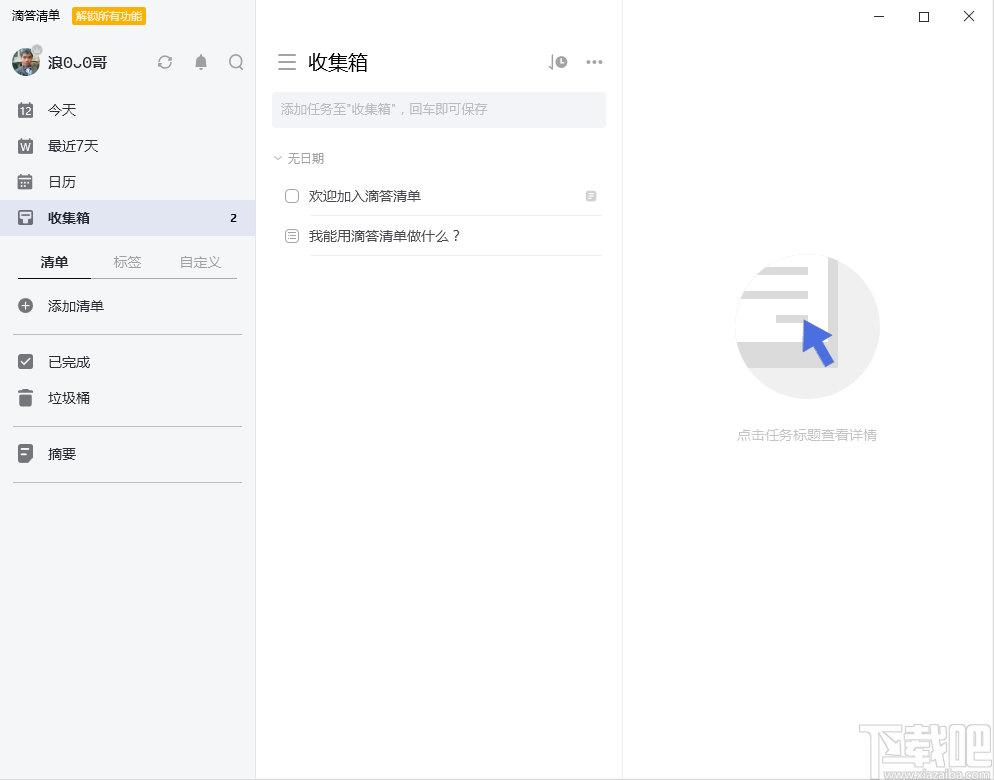Screen dimensions: 994x780
Task: Open the 今天 smart list
Action: (60, 110)
